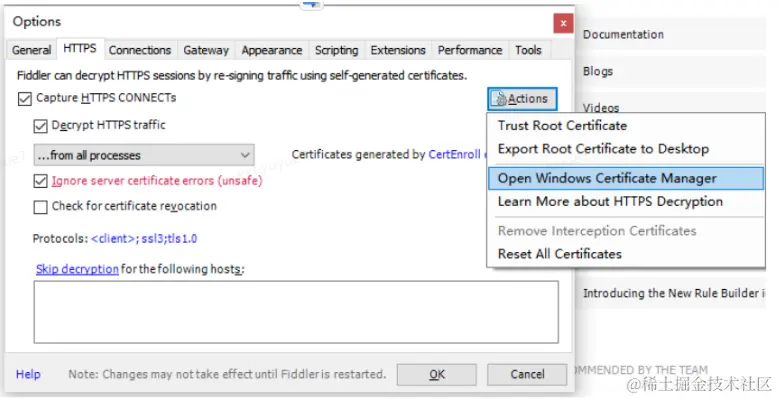Screen dimensions: 778x399
Task: Close the Options dialog
Action: (563, 23)
